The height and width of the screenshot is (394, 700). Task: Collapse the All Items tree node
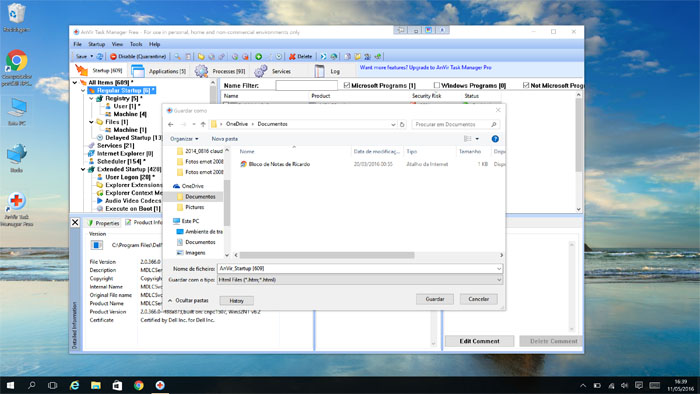tap(75, 83)
